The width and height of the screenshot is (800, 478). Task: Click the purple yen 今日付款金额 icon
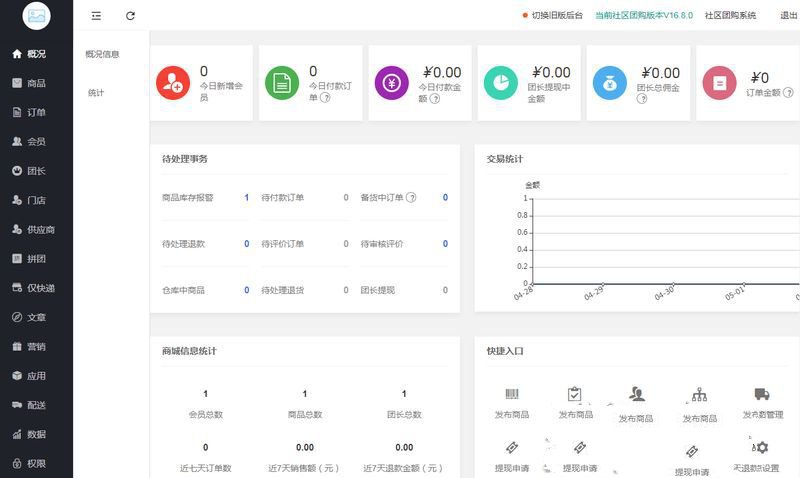[x=391, y=83]
